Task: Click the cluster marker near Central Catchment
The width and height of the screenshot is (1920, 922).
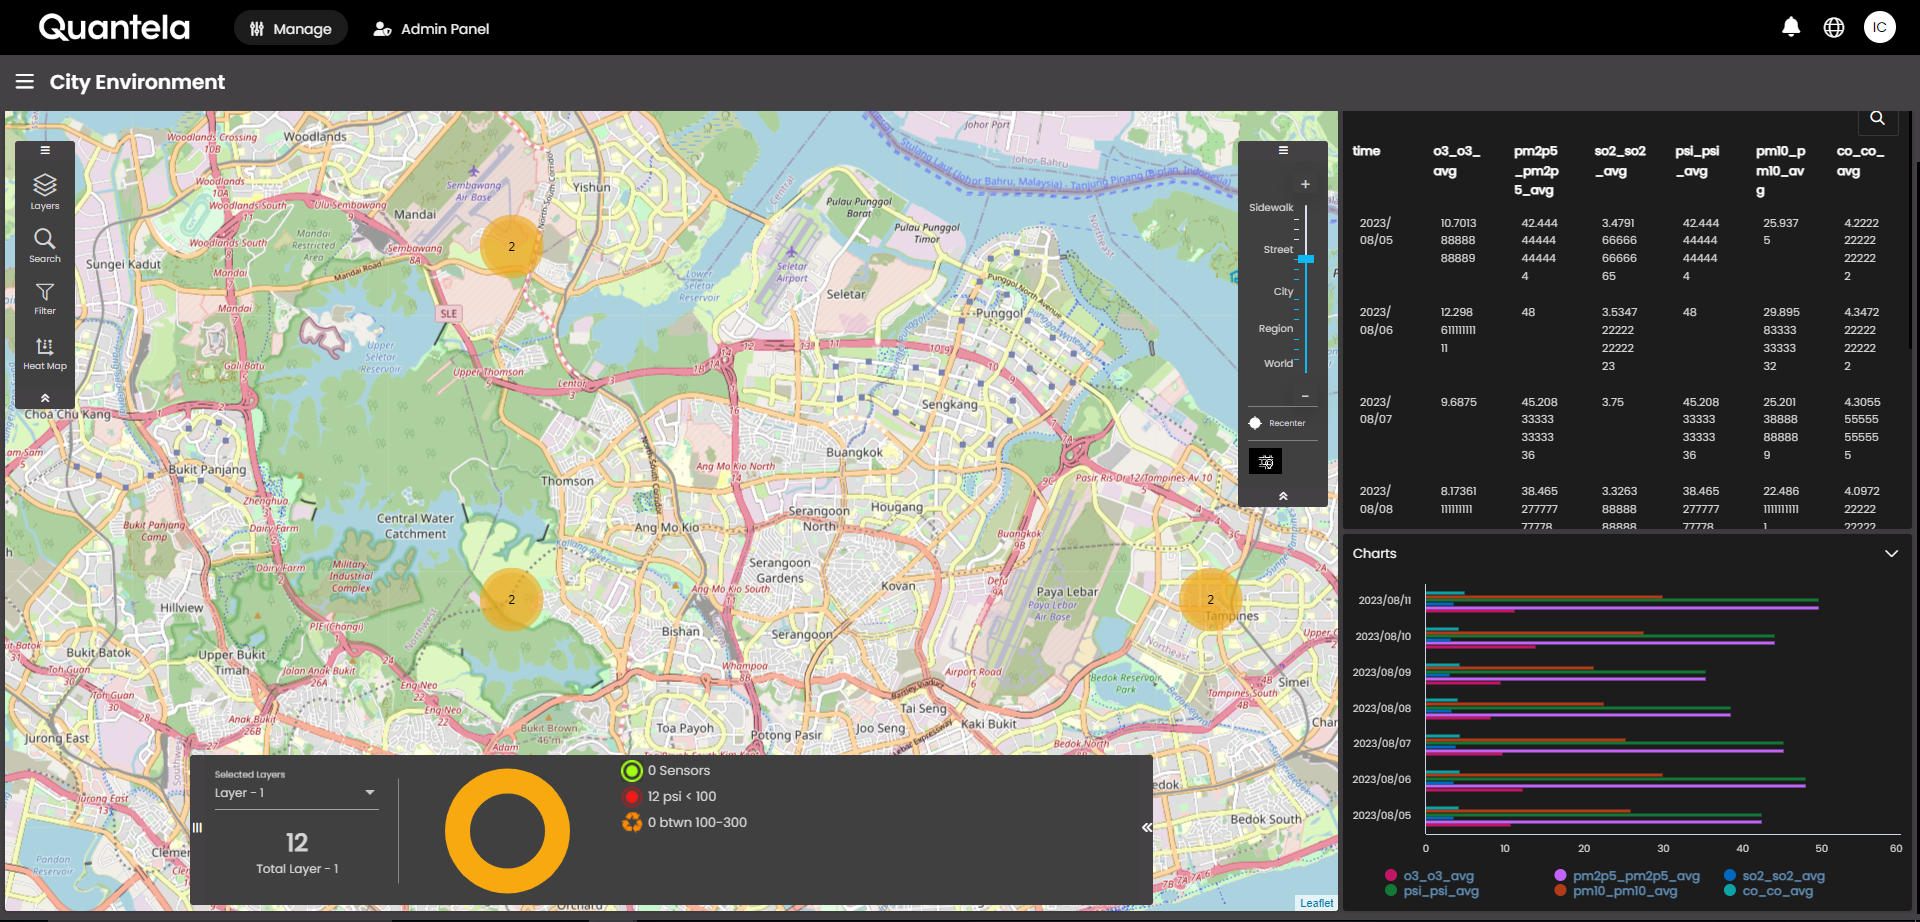Action: [x=511, y=599]
